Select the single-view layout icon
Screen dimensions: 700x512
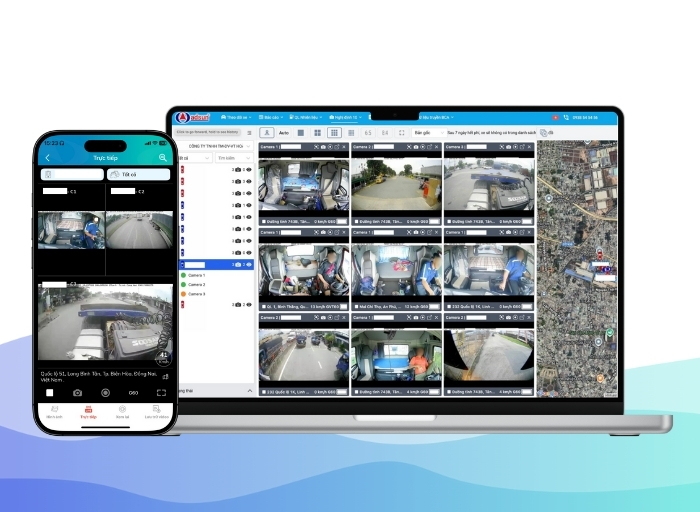pyautogui.click(x=301, y=132)
